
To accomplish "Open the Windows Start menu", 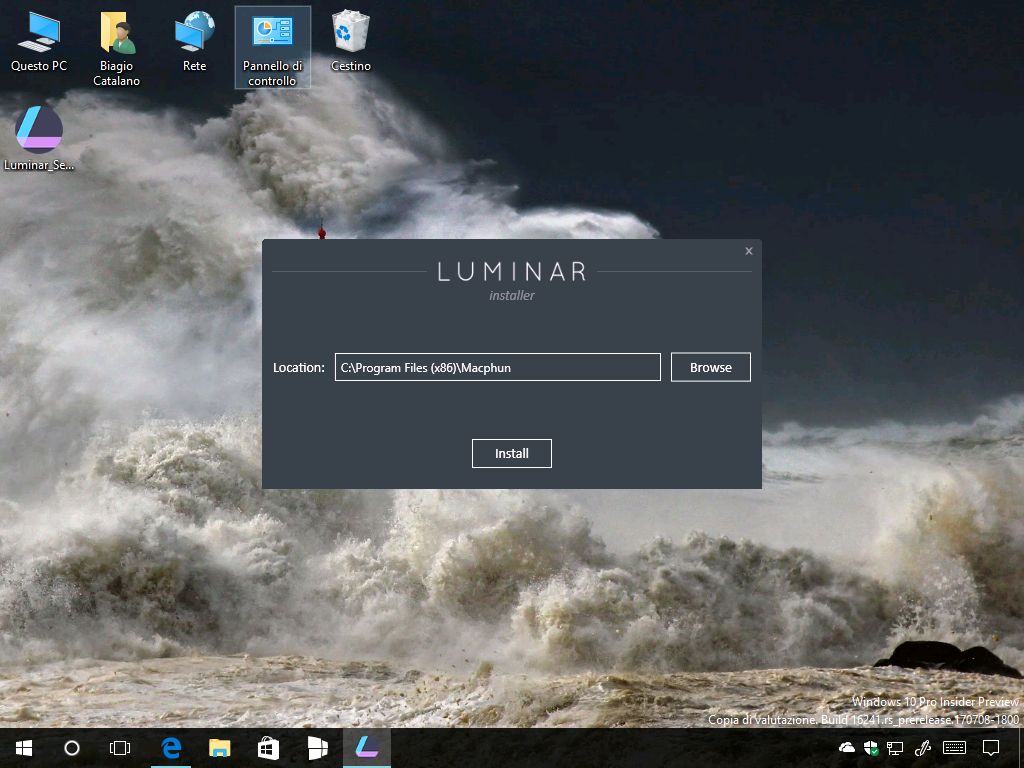I will tap(24, 748).
